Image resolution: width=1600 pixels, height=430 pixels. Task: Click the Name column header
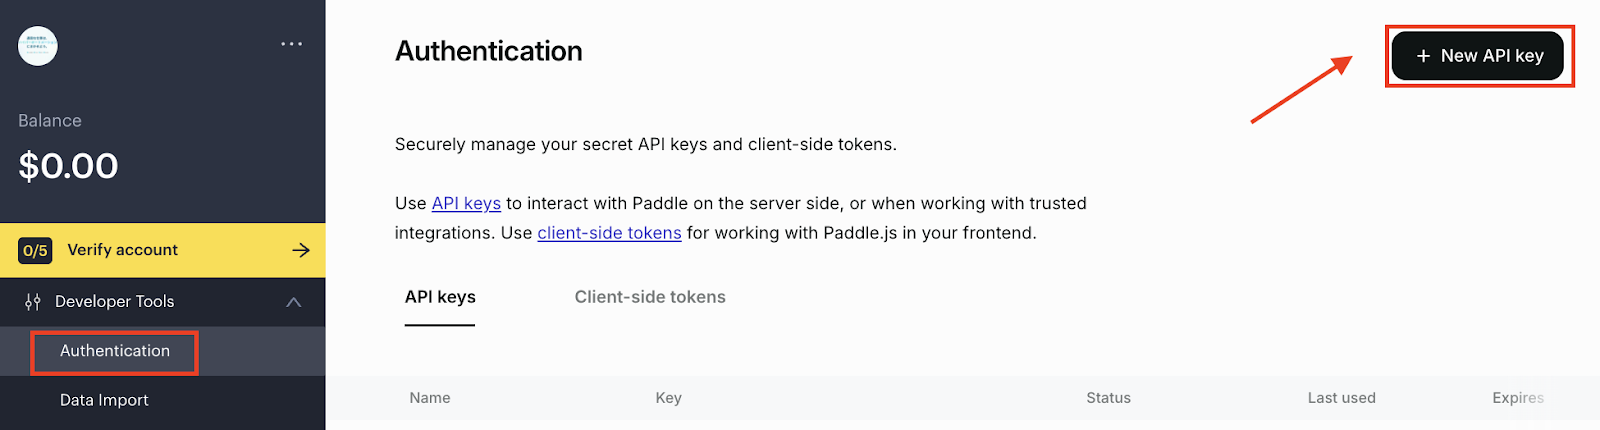(x=430, y=398)
